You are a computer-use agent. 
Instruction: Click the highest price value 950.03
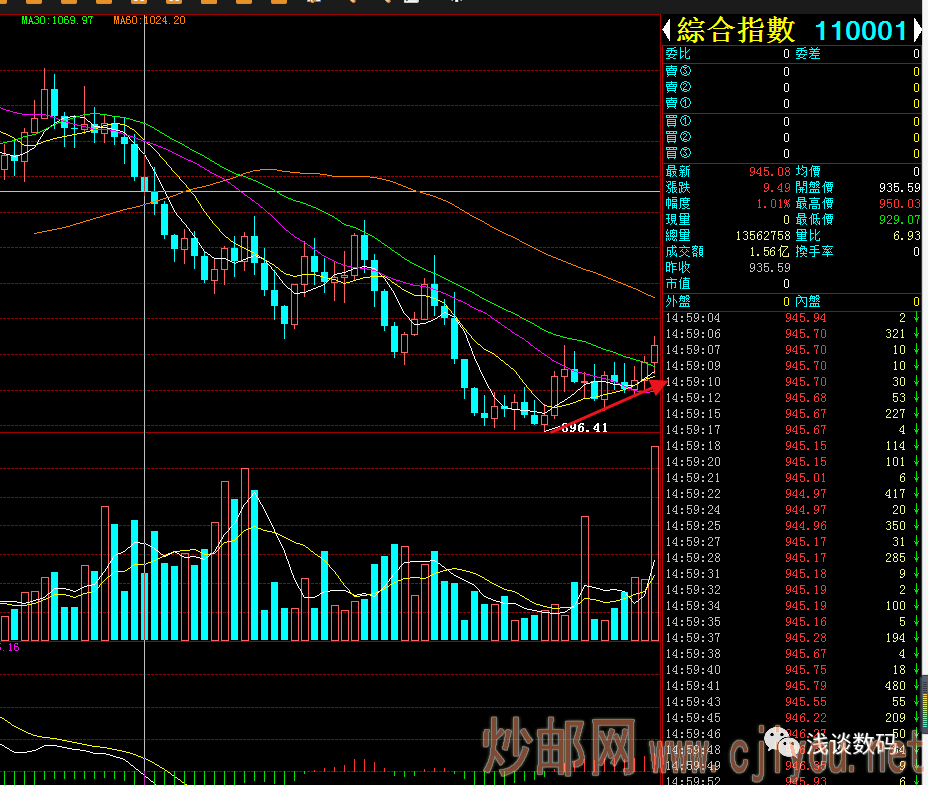click(899, 203)
